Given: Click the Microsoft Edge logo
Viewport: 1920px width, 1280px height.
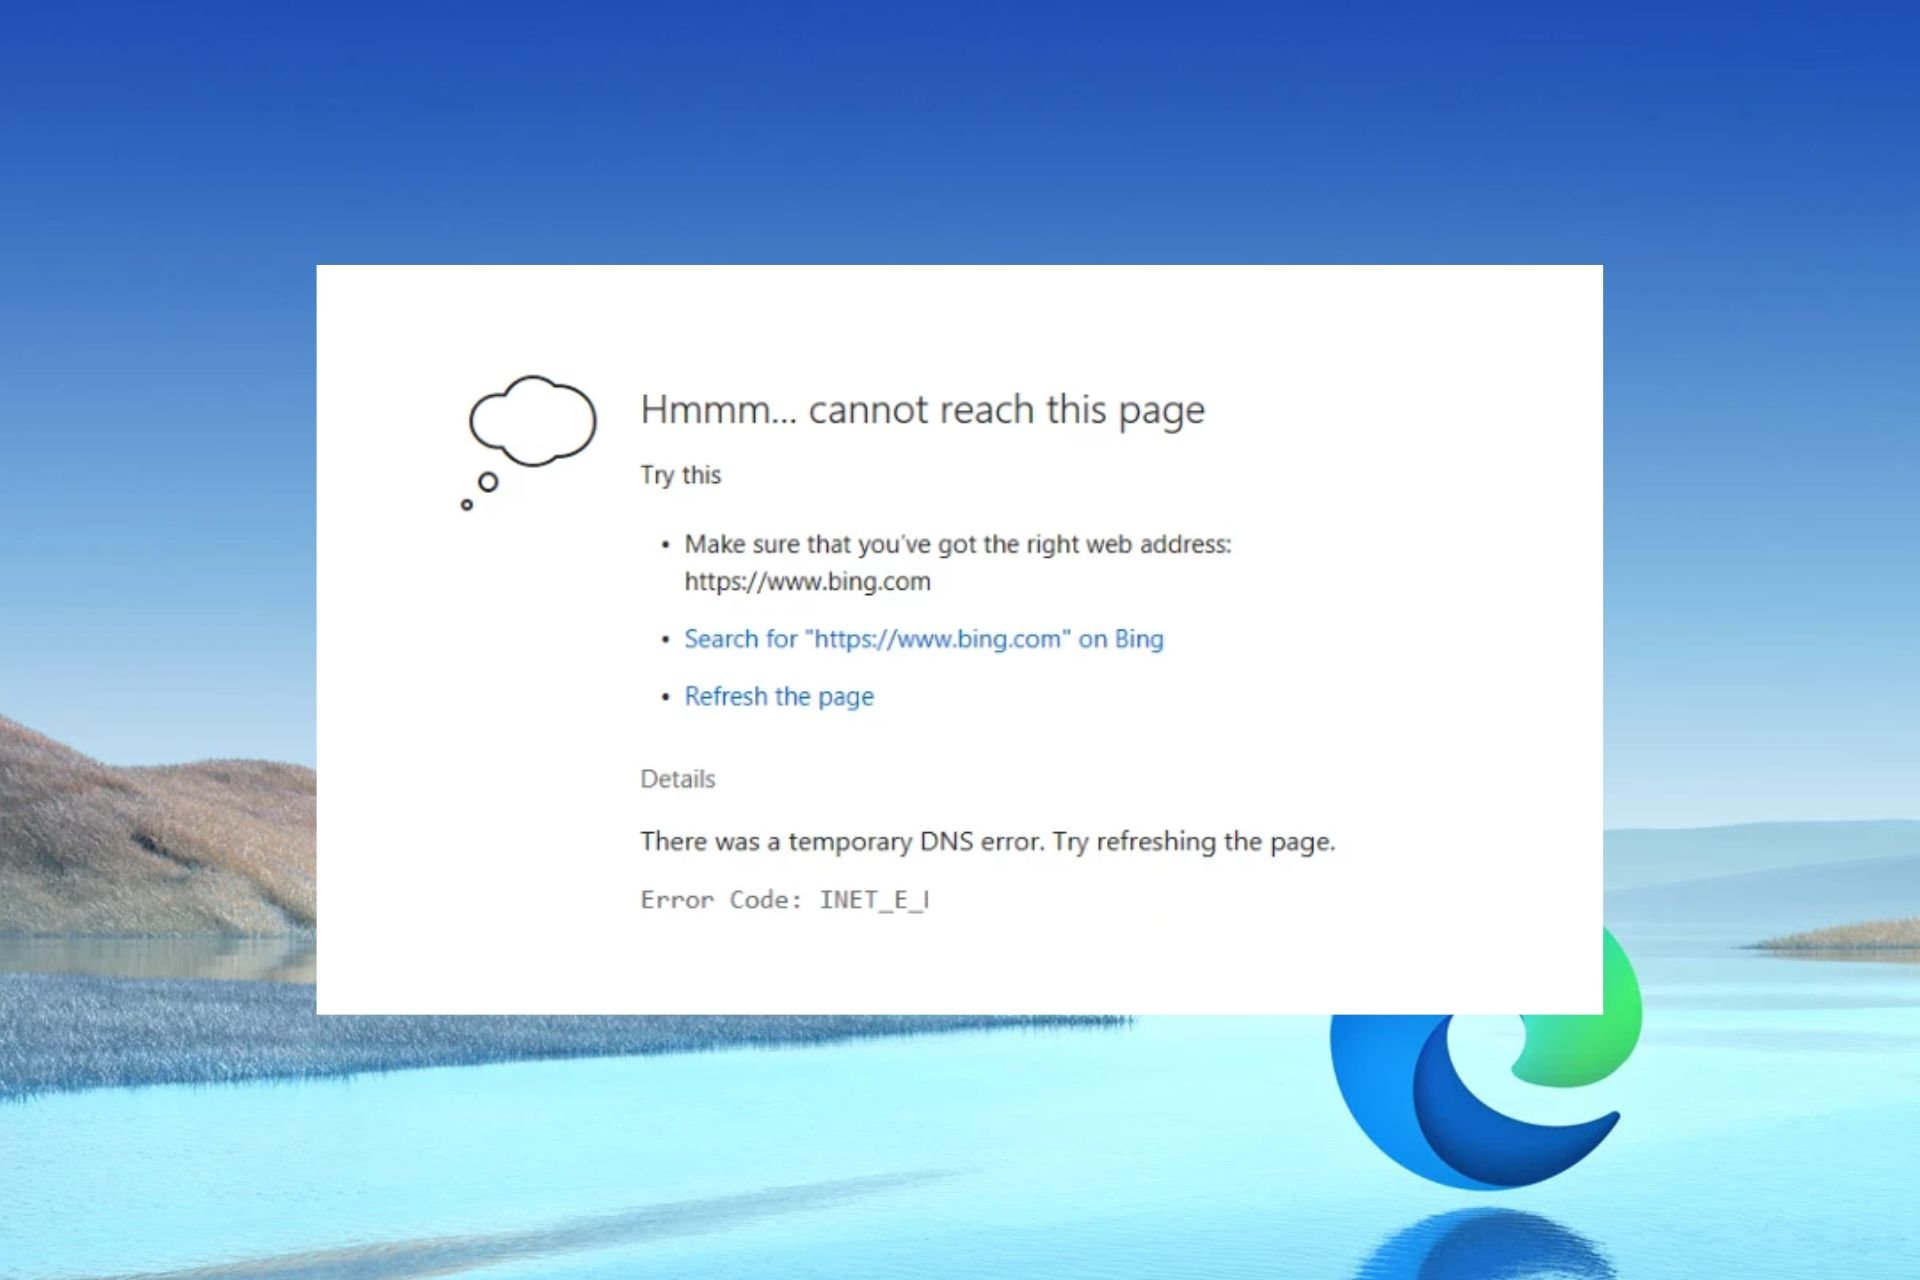Looking at the screenshot, I should pyautogui.click(x=1486, y=1056).
